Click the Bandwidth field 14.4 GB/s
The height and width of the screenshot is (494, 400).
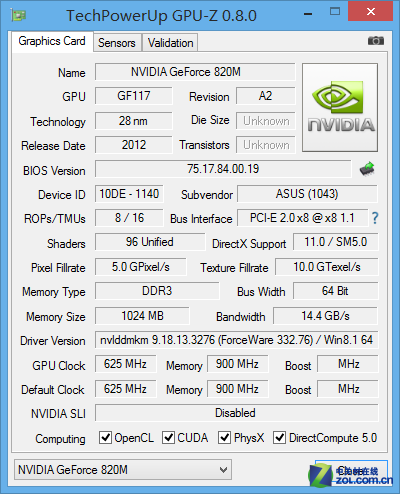point(326,316)
